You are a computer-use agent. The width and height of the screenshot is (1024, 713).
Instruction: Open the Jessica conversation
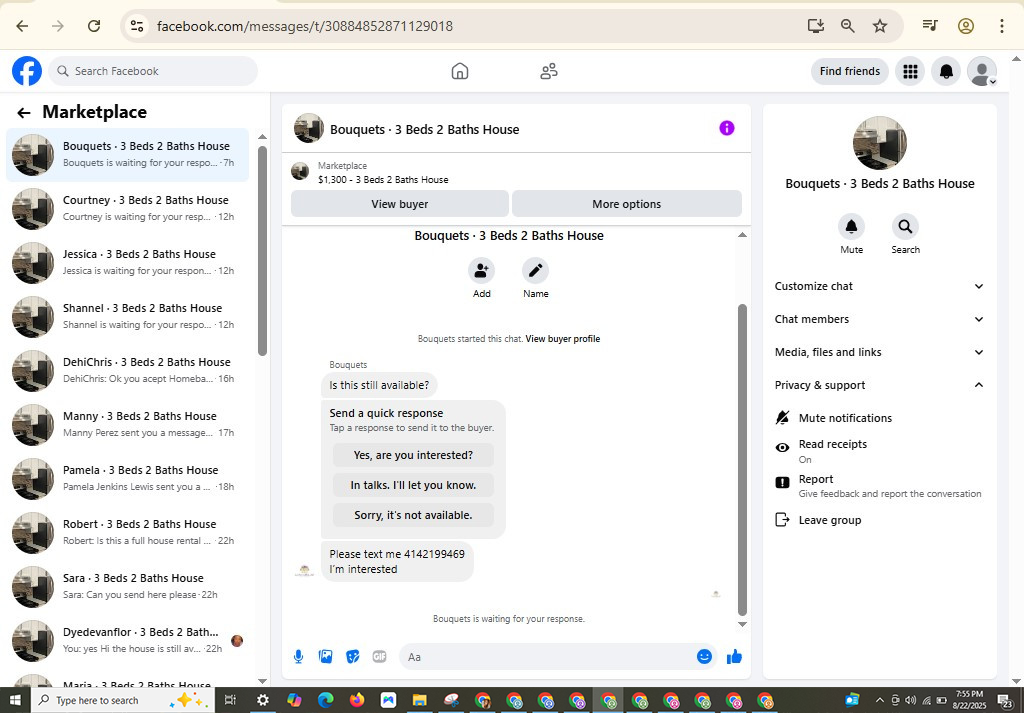tap(128, 262)
